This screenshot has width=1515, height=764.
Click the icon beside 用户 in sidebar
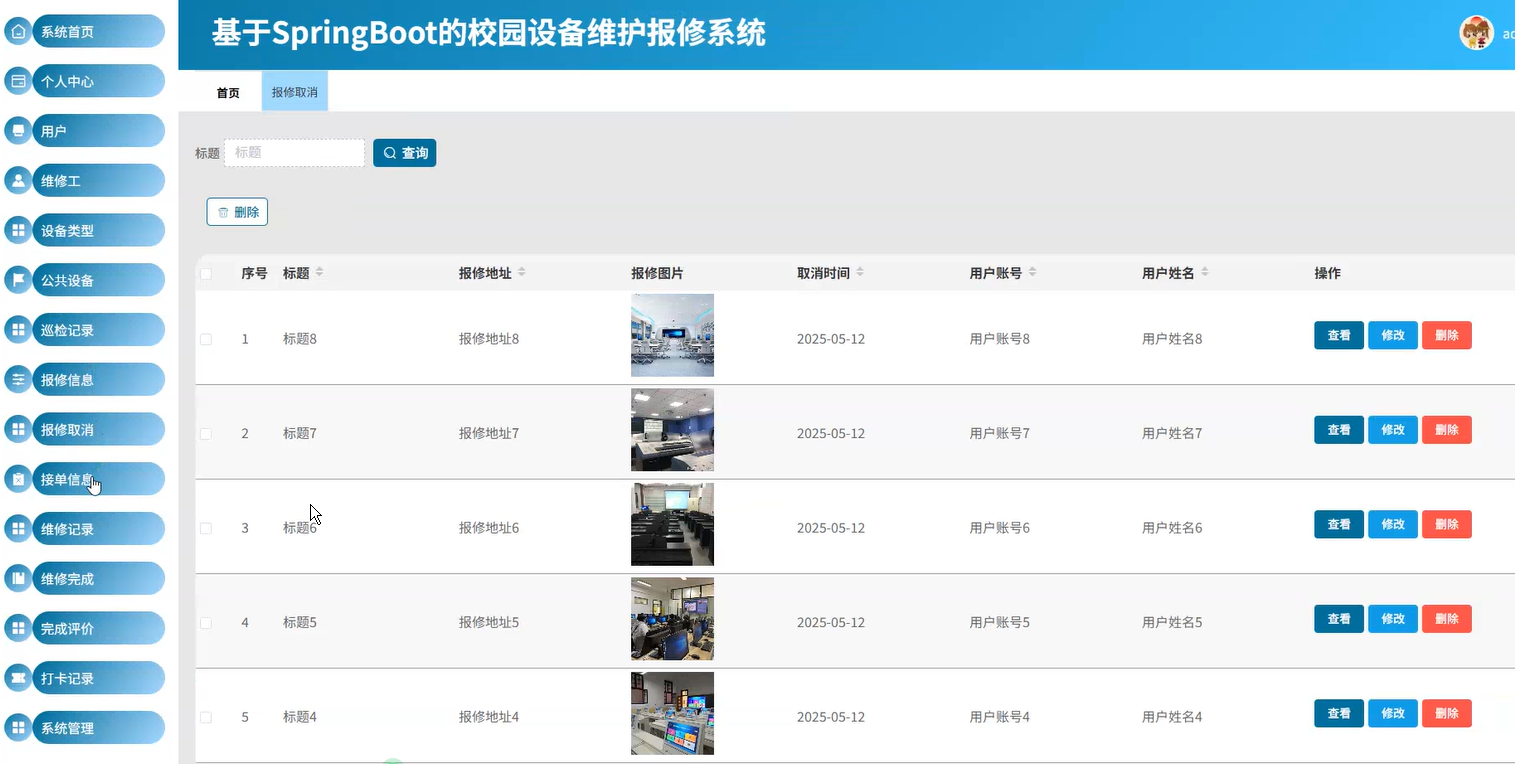coord(18,131)
